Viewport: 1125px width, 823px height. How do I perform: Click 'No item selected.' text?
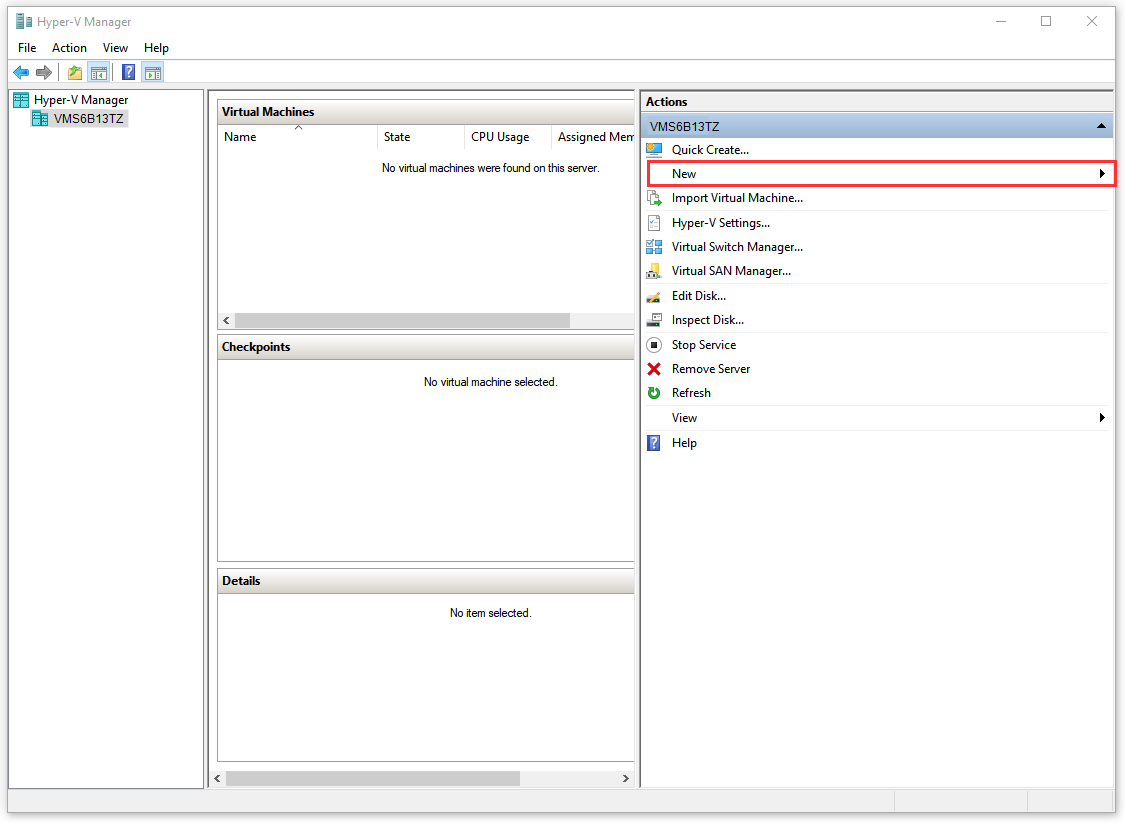(x=491, y=613)
